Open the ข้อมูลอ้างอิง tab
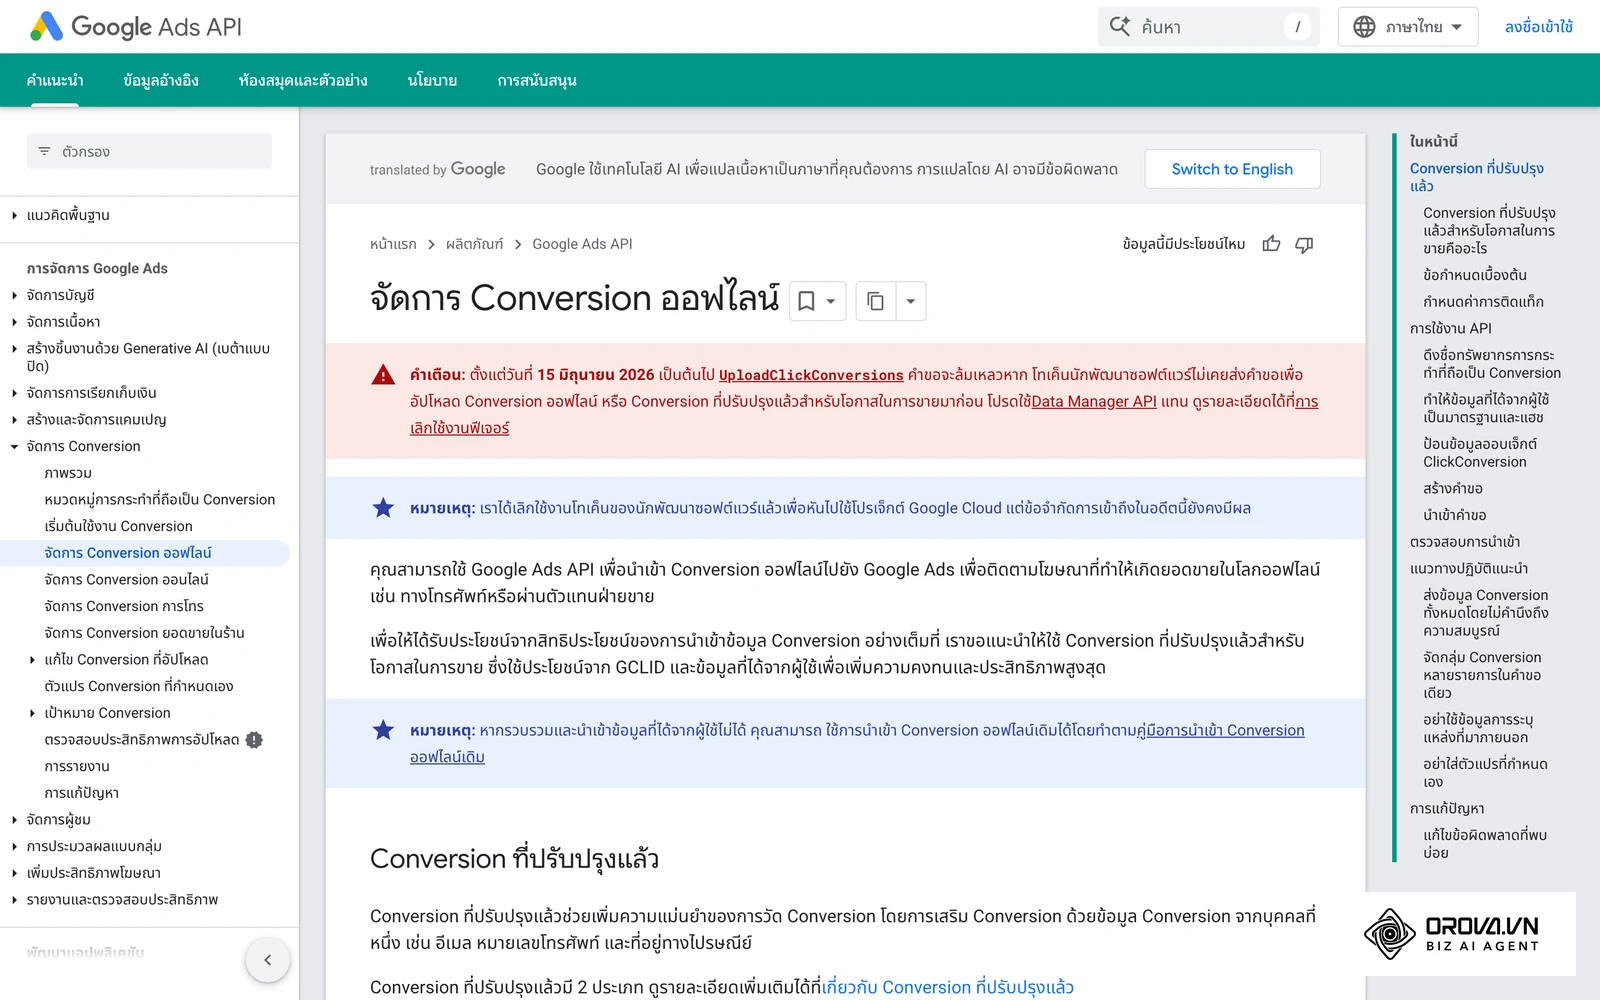This screenshot has width=1600, height=1000. (x=161, y=80)
